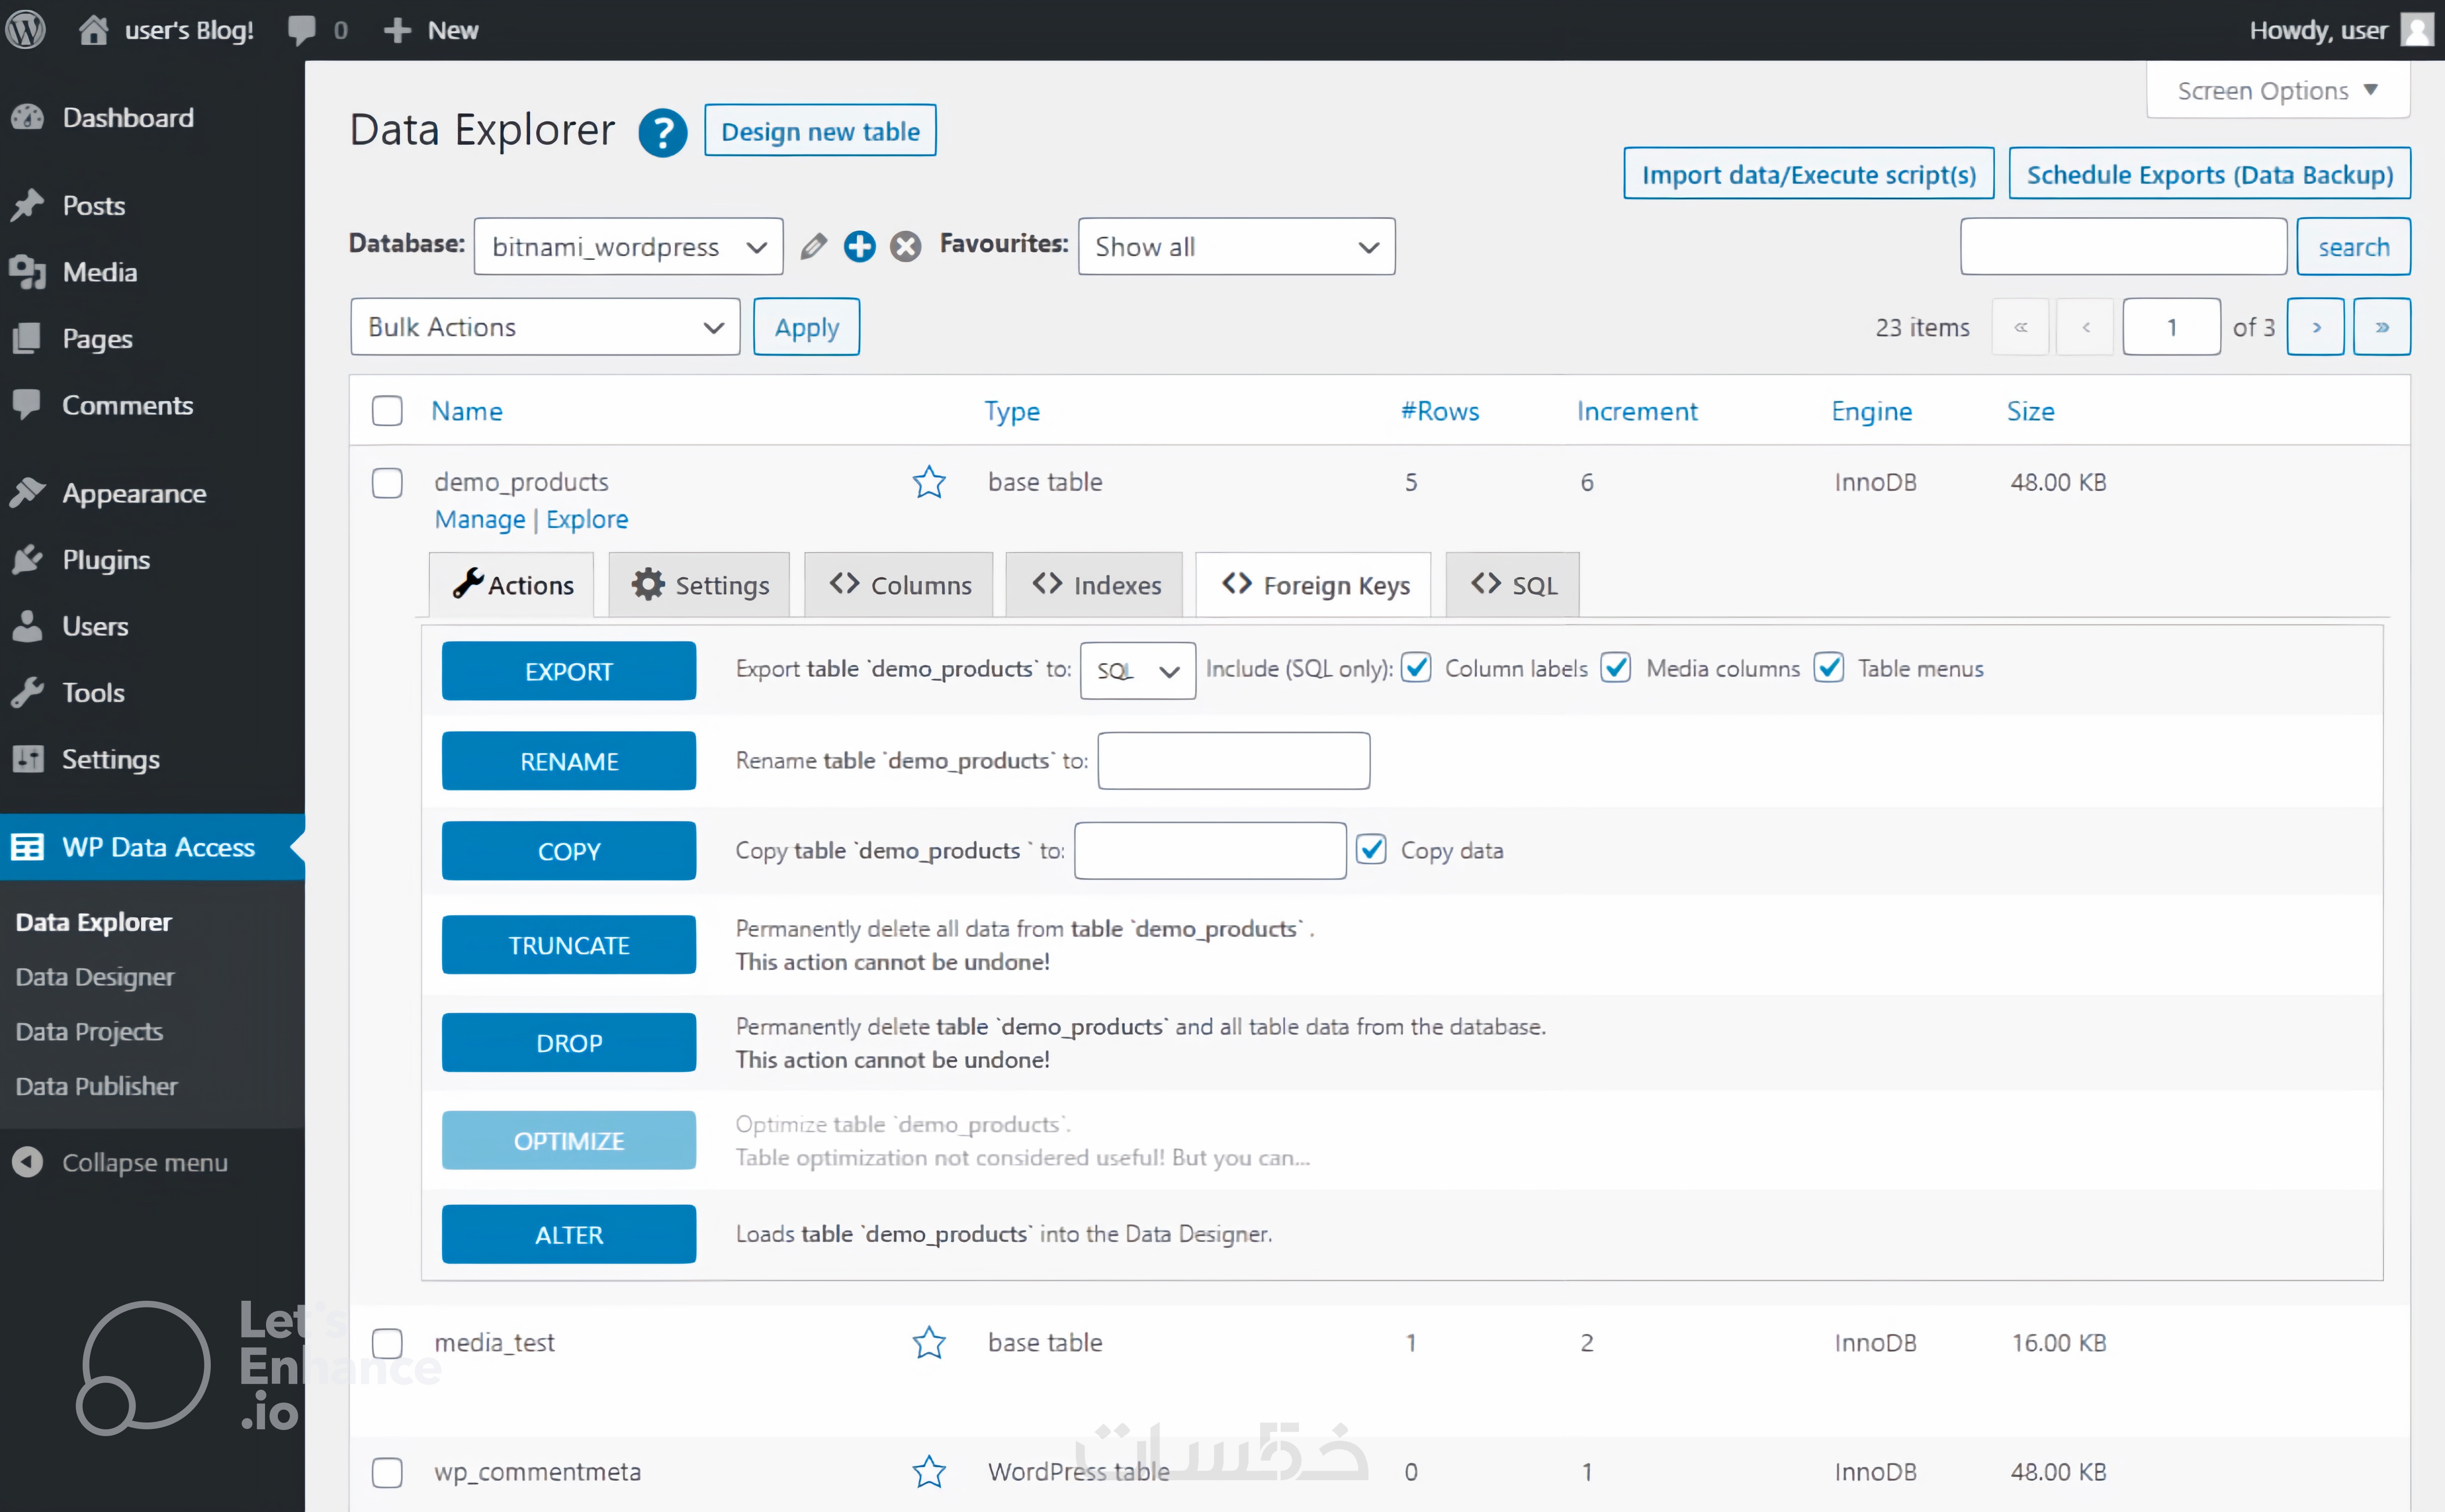This screenshot has width=2445, height=1512.
Task: Click the Explore link under demo_products
Action: (x=587, y=519)
